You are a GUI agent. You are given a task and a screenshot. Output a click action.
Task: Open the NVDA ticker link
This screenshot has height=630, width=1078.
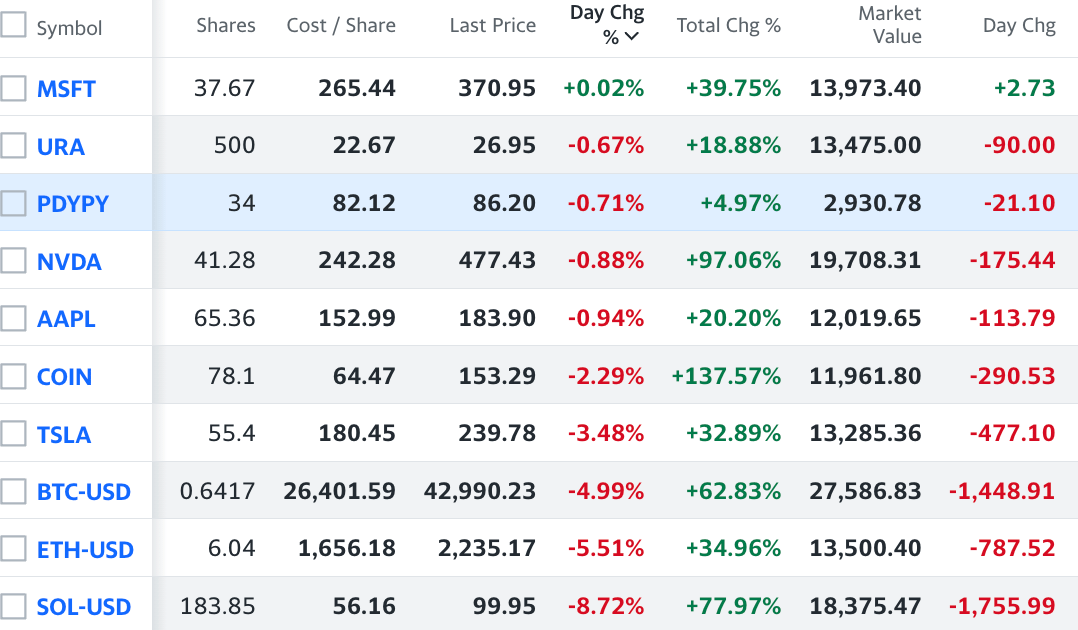69,262
